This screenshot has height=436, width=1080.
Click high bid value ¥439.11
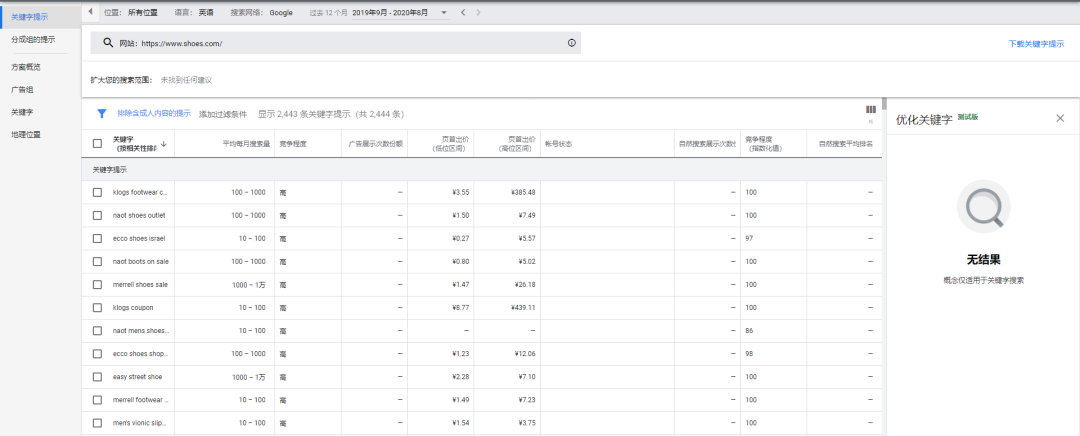[524, 308]
